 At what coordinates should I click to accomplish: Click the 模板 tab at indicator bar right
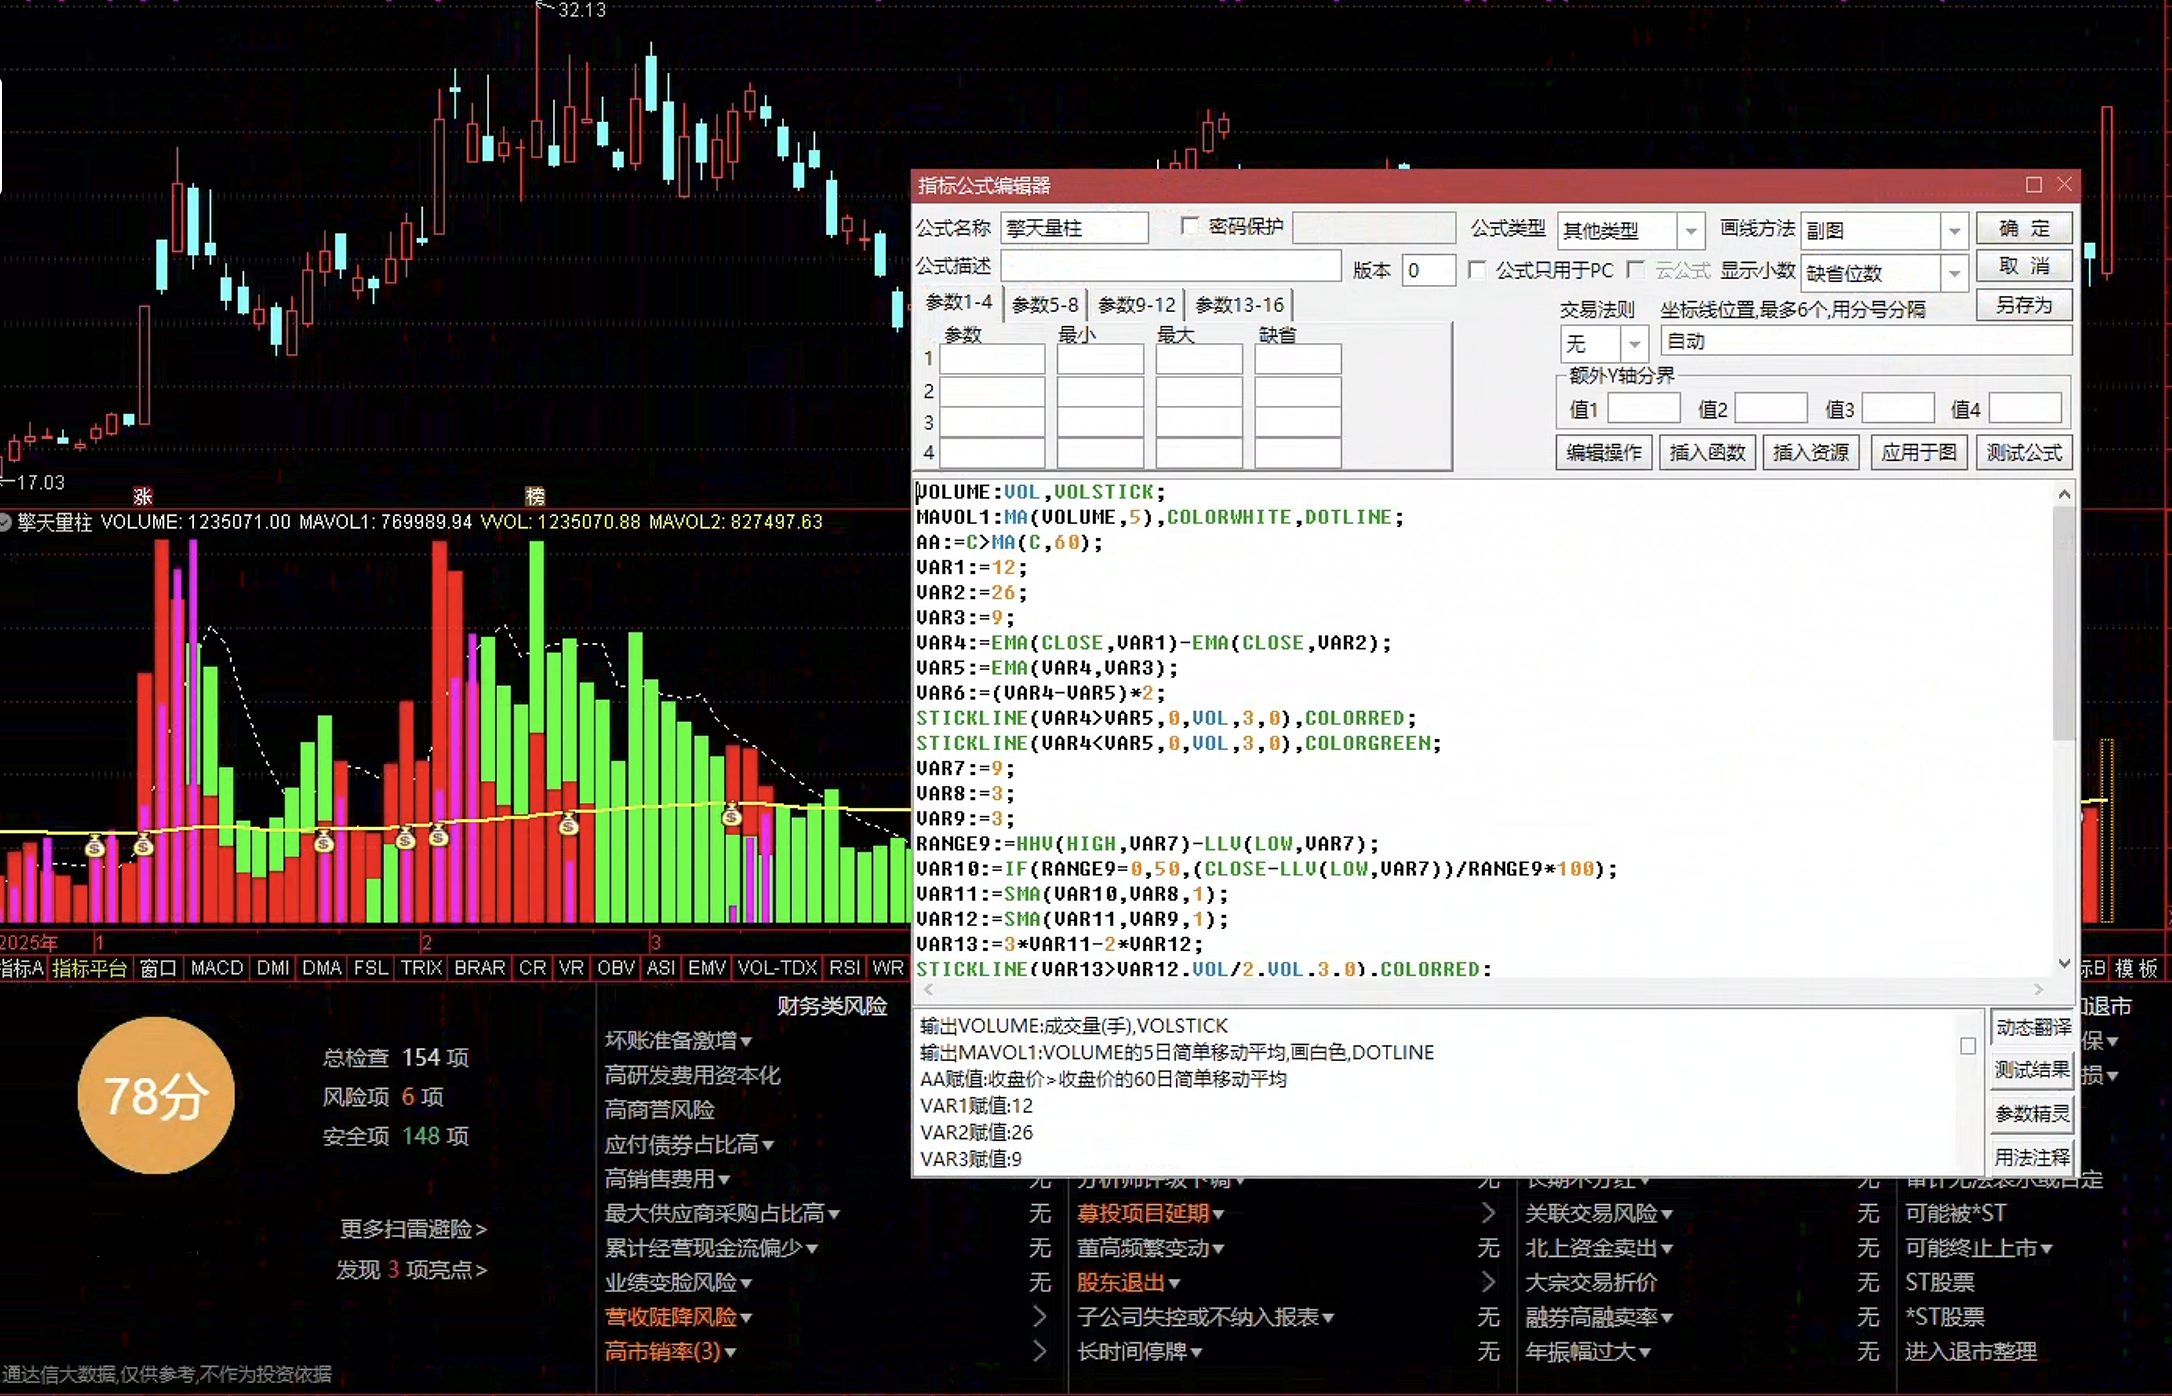coord(2137,968)
